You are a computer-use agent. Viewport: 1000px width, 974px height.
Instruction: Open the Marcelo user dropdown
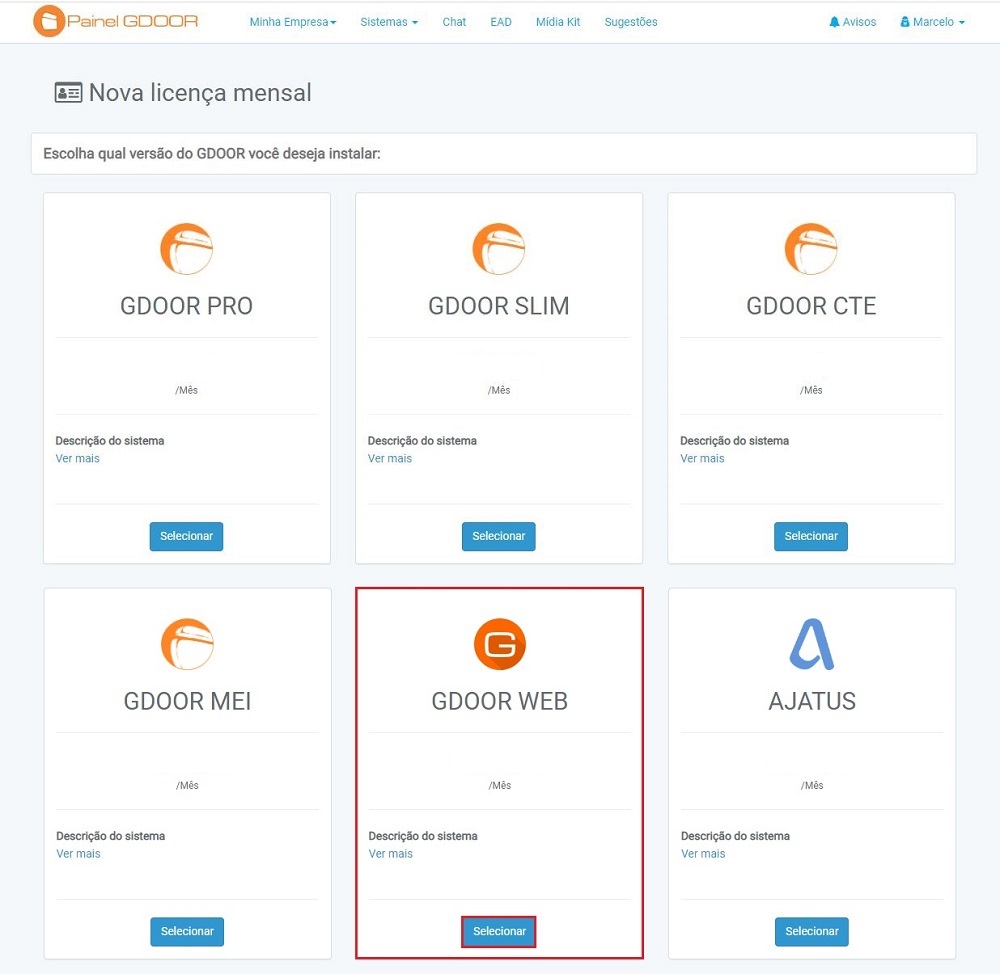tap(932, 22)
